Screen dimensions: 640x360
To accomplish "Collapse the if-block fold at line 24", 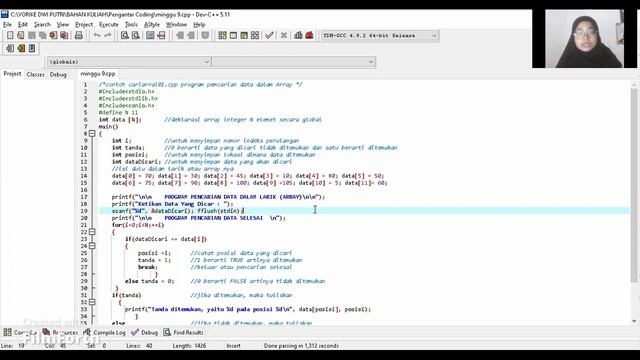I will pos(92,246).
